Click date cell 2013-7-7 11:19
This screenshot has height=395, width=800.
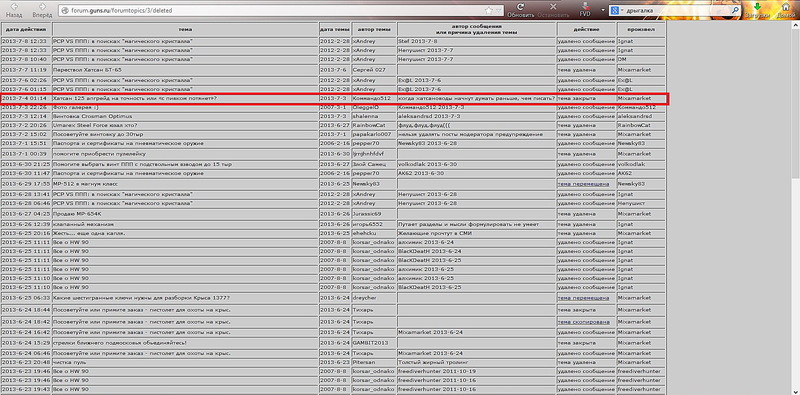pos(26,69)
